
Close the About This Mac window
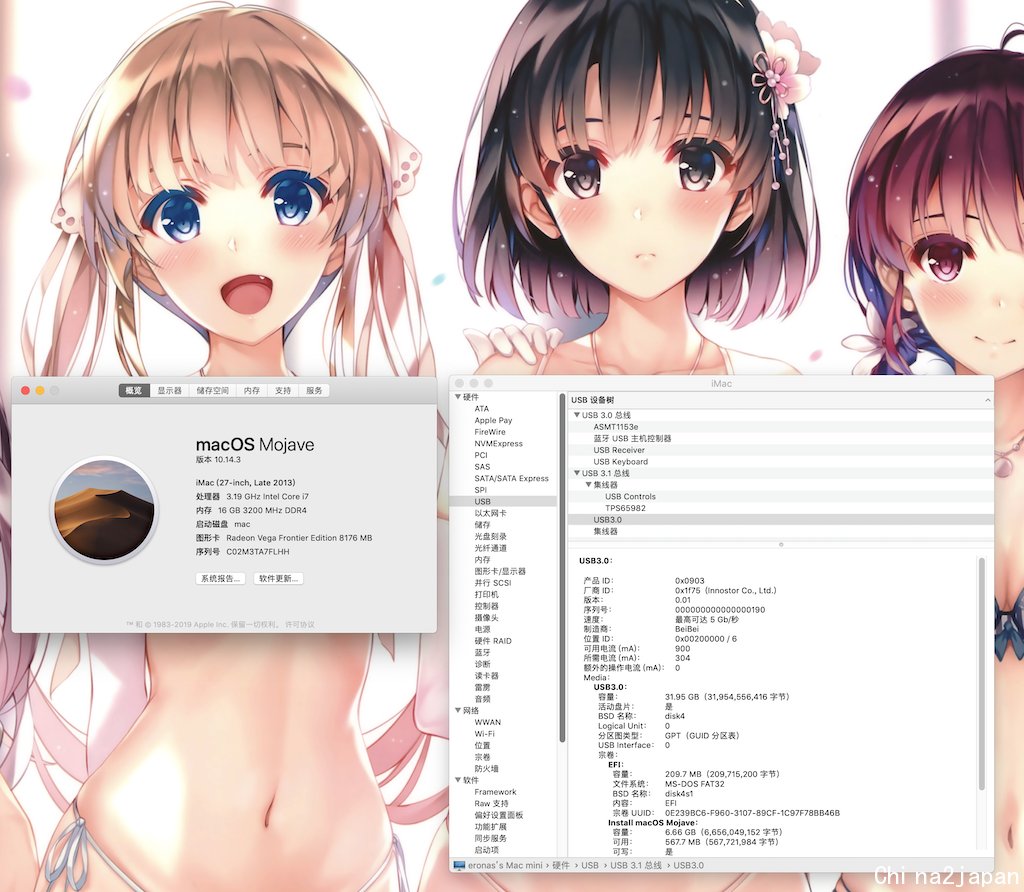click(25, 390)
